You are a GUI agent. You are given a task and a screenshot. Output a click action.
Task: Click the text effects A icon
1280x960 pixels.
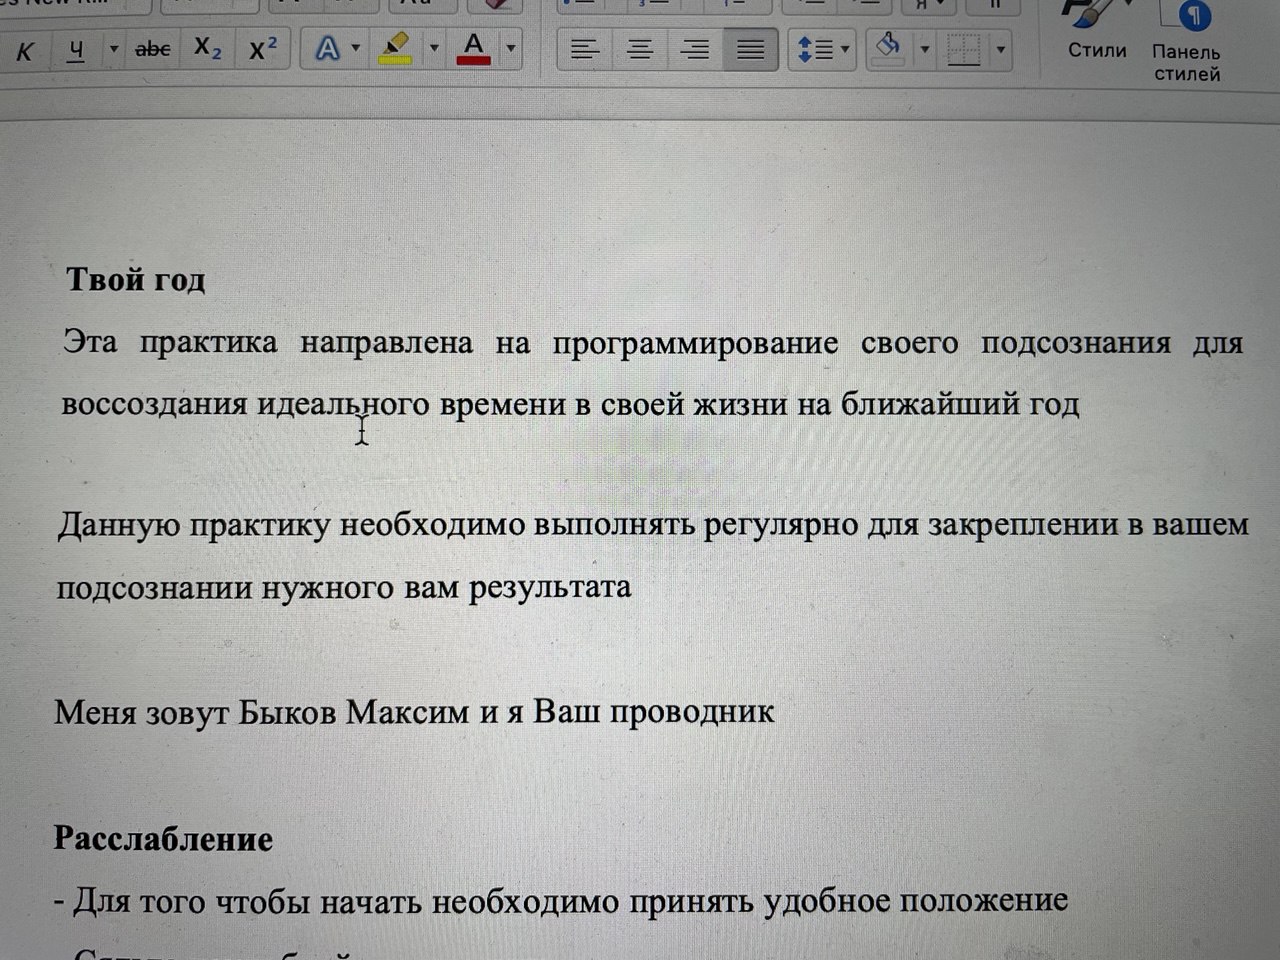point(327,48)
